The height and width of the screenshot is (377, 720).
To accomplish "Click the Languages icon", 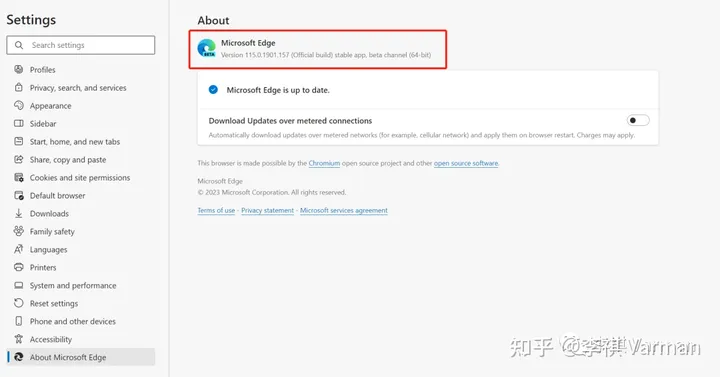I will point(19,249).
